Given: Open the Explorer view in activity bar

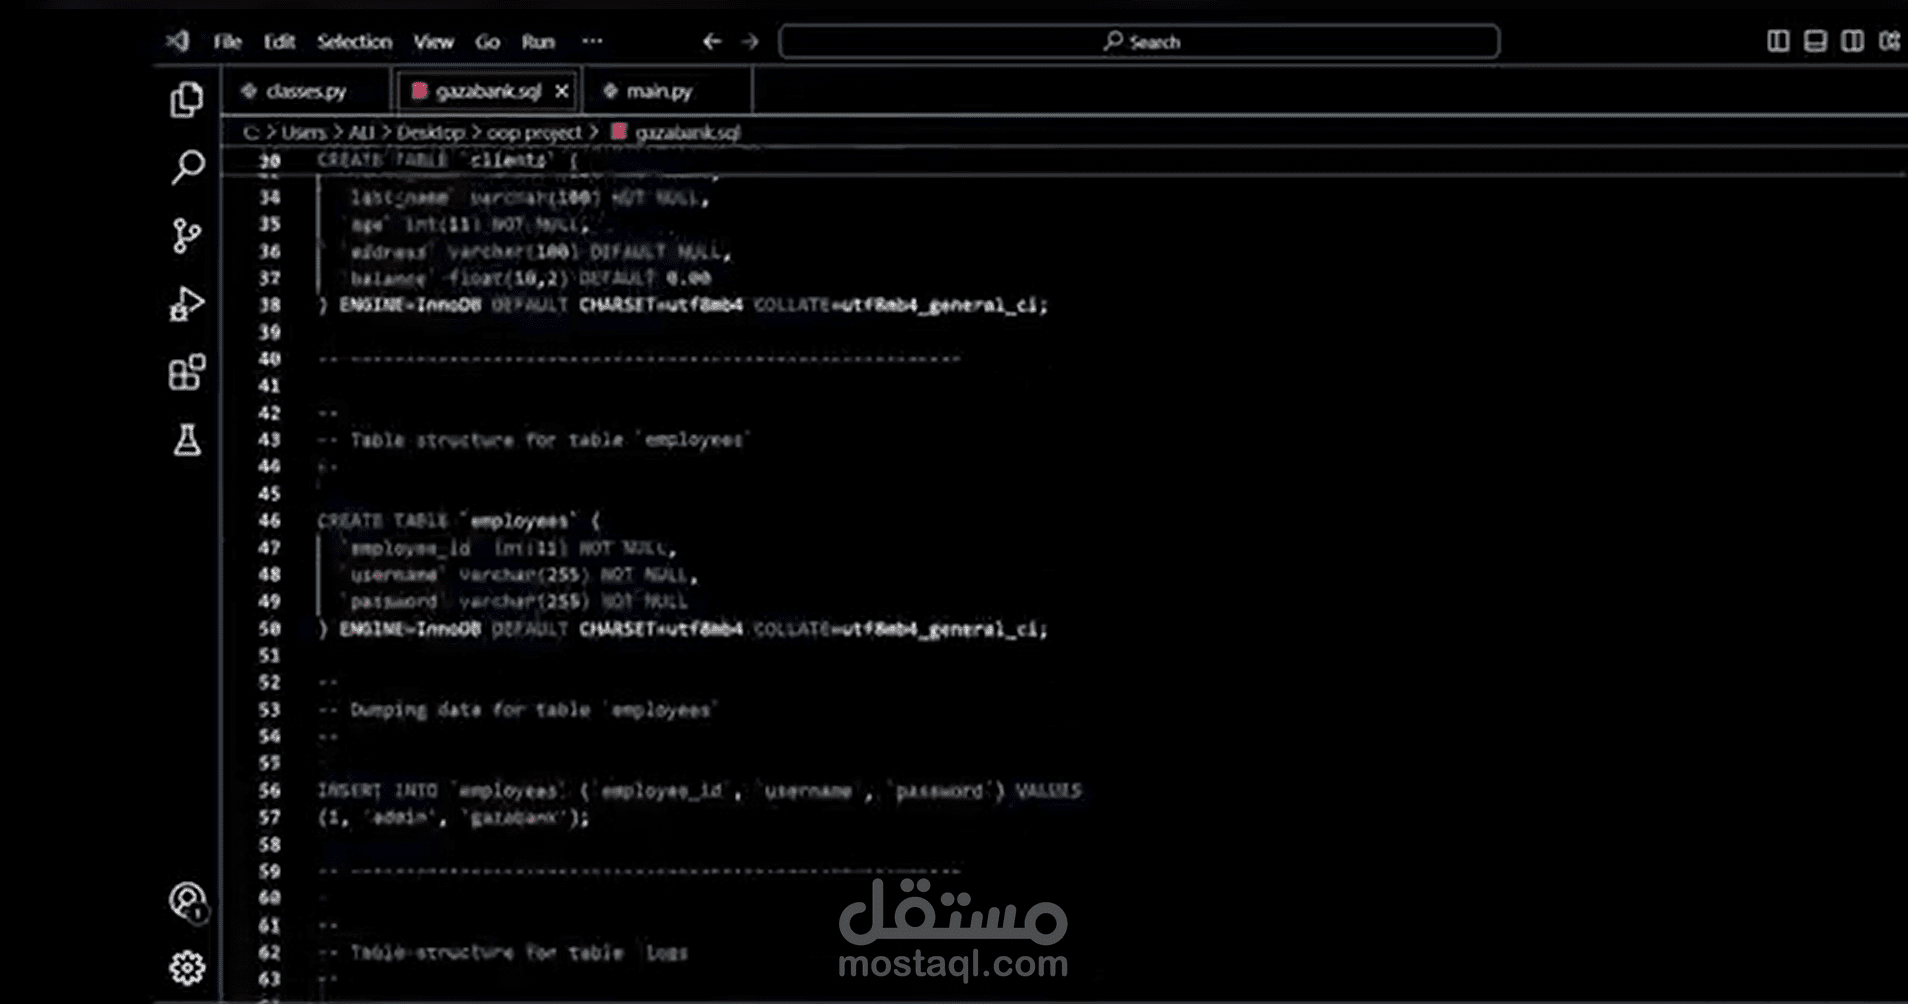Looking at the screenshot, I should pos(187,99).
